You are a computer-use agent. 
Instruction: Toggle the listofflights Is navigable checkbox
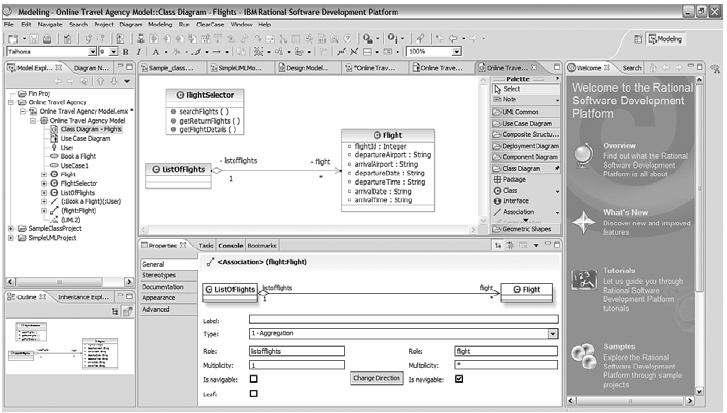click(254, 379)
